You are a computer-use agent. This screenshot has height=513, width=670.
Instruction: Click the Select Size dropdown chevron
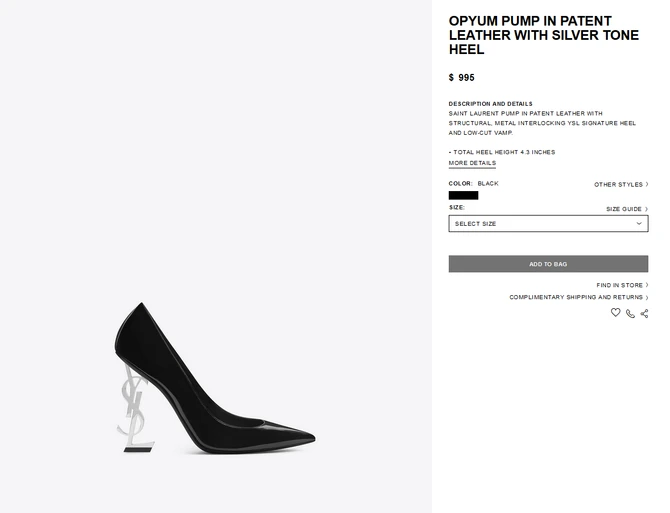tap(639, 224)
